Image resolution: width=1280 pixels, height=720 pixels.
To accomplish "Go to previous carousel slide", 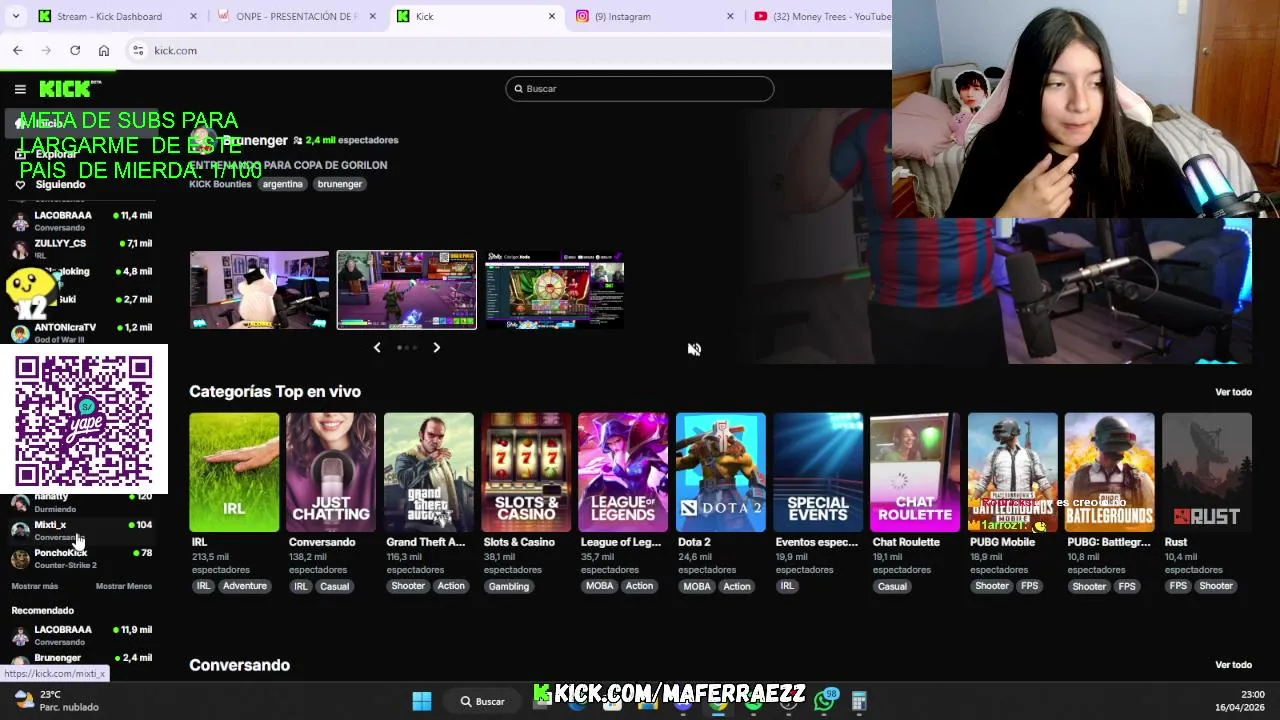I will click(377, 347).
